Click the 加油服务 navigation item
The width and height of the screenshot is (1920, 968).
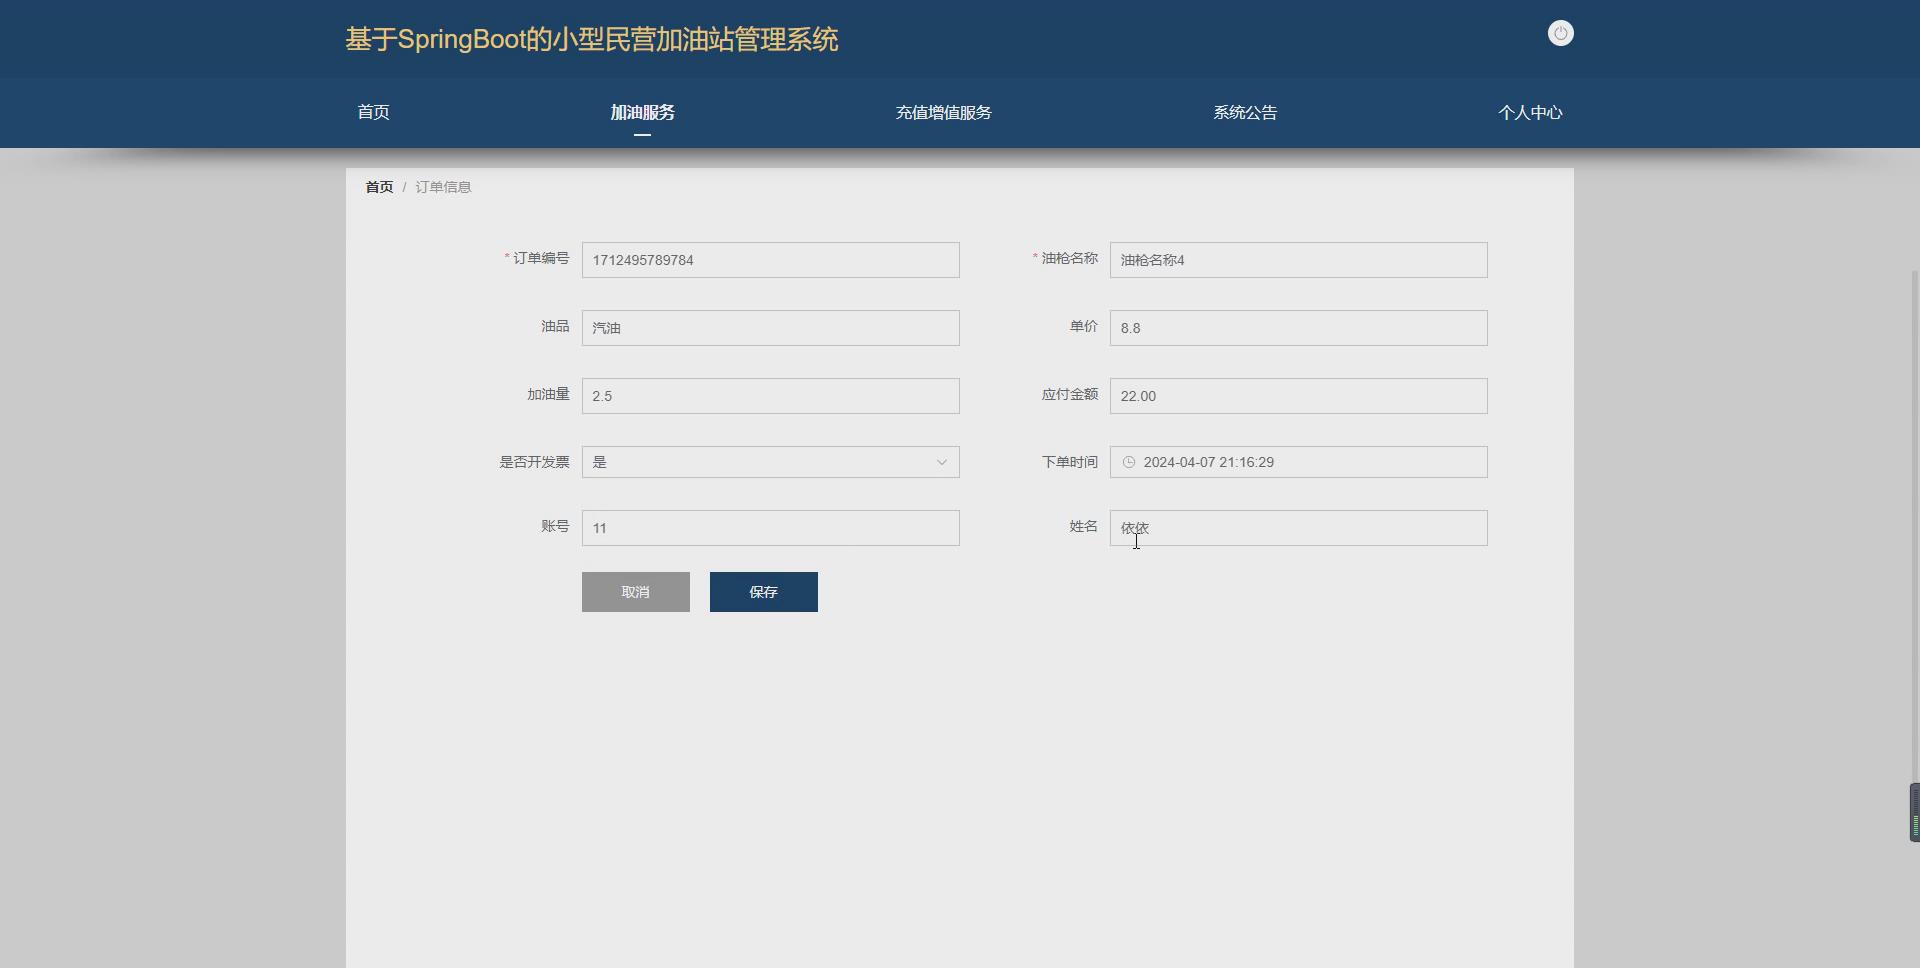tap(641, 112)
